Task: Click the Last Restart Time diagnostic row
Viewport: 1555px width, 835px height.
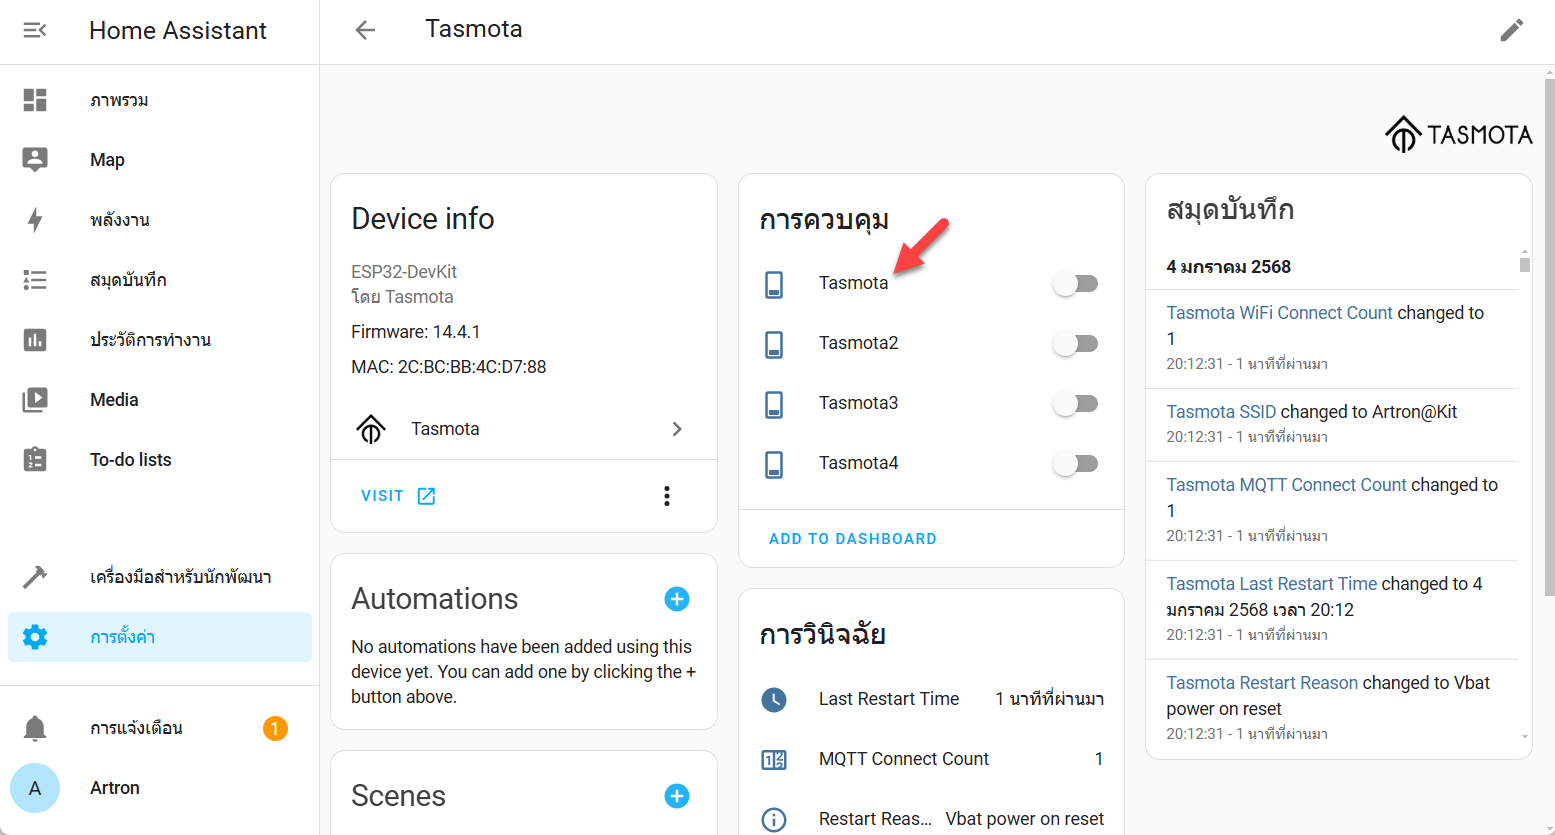Action: coord(931,699)
